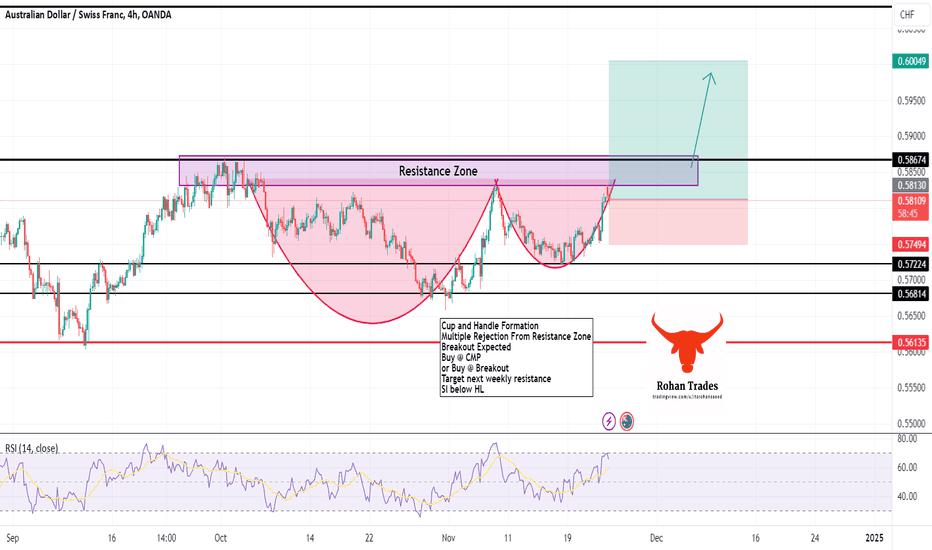Image resolution: width=932 pixels, height=550 pixels.
Task: Open the CHF currency selector
Action: click(x=907, y=14)
